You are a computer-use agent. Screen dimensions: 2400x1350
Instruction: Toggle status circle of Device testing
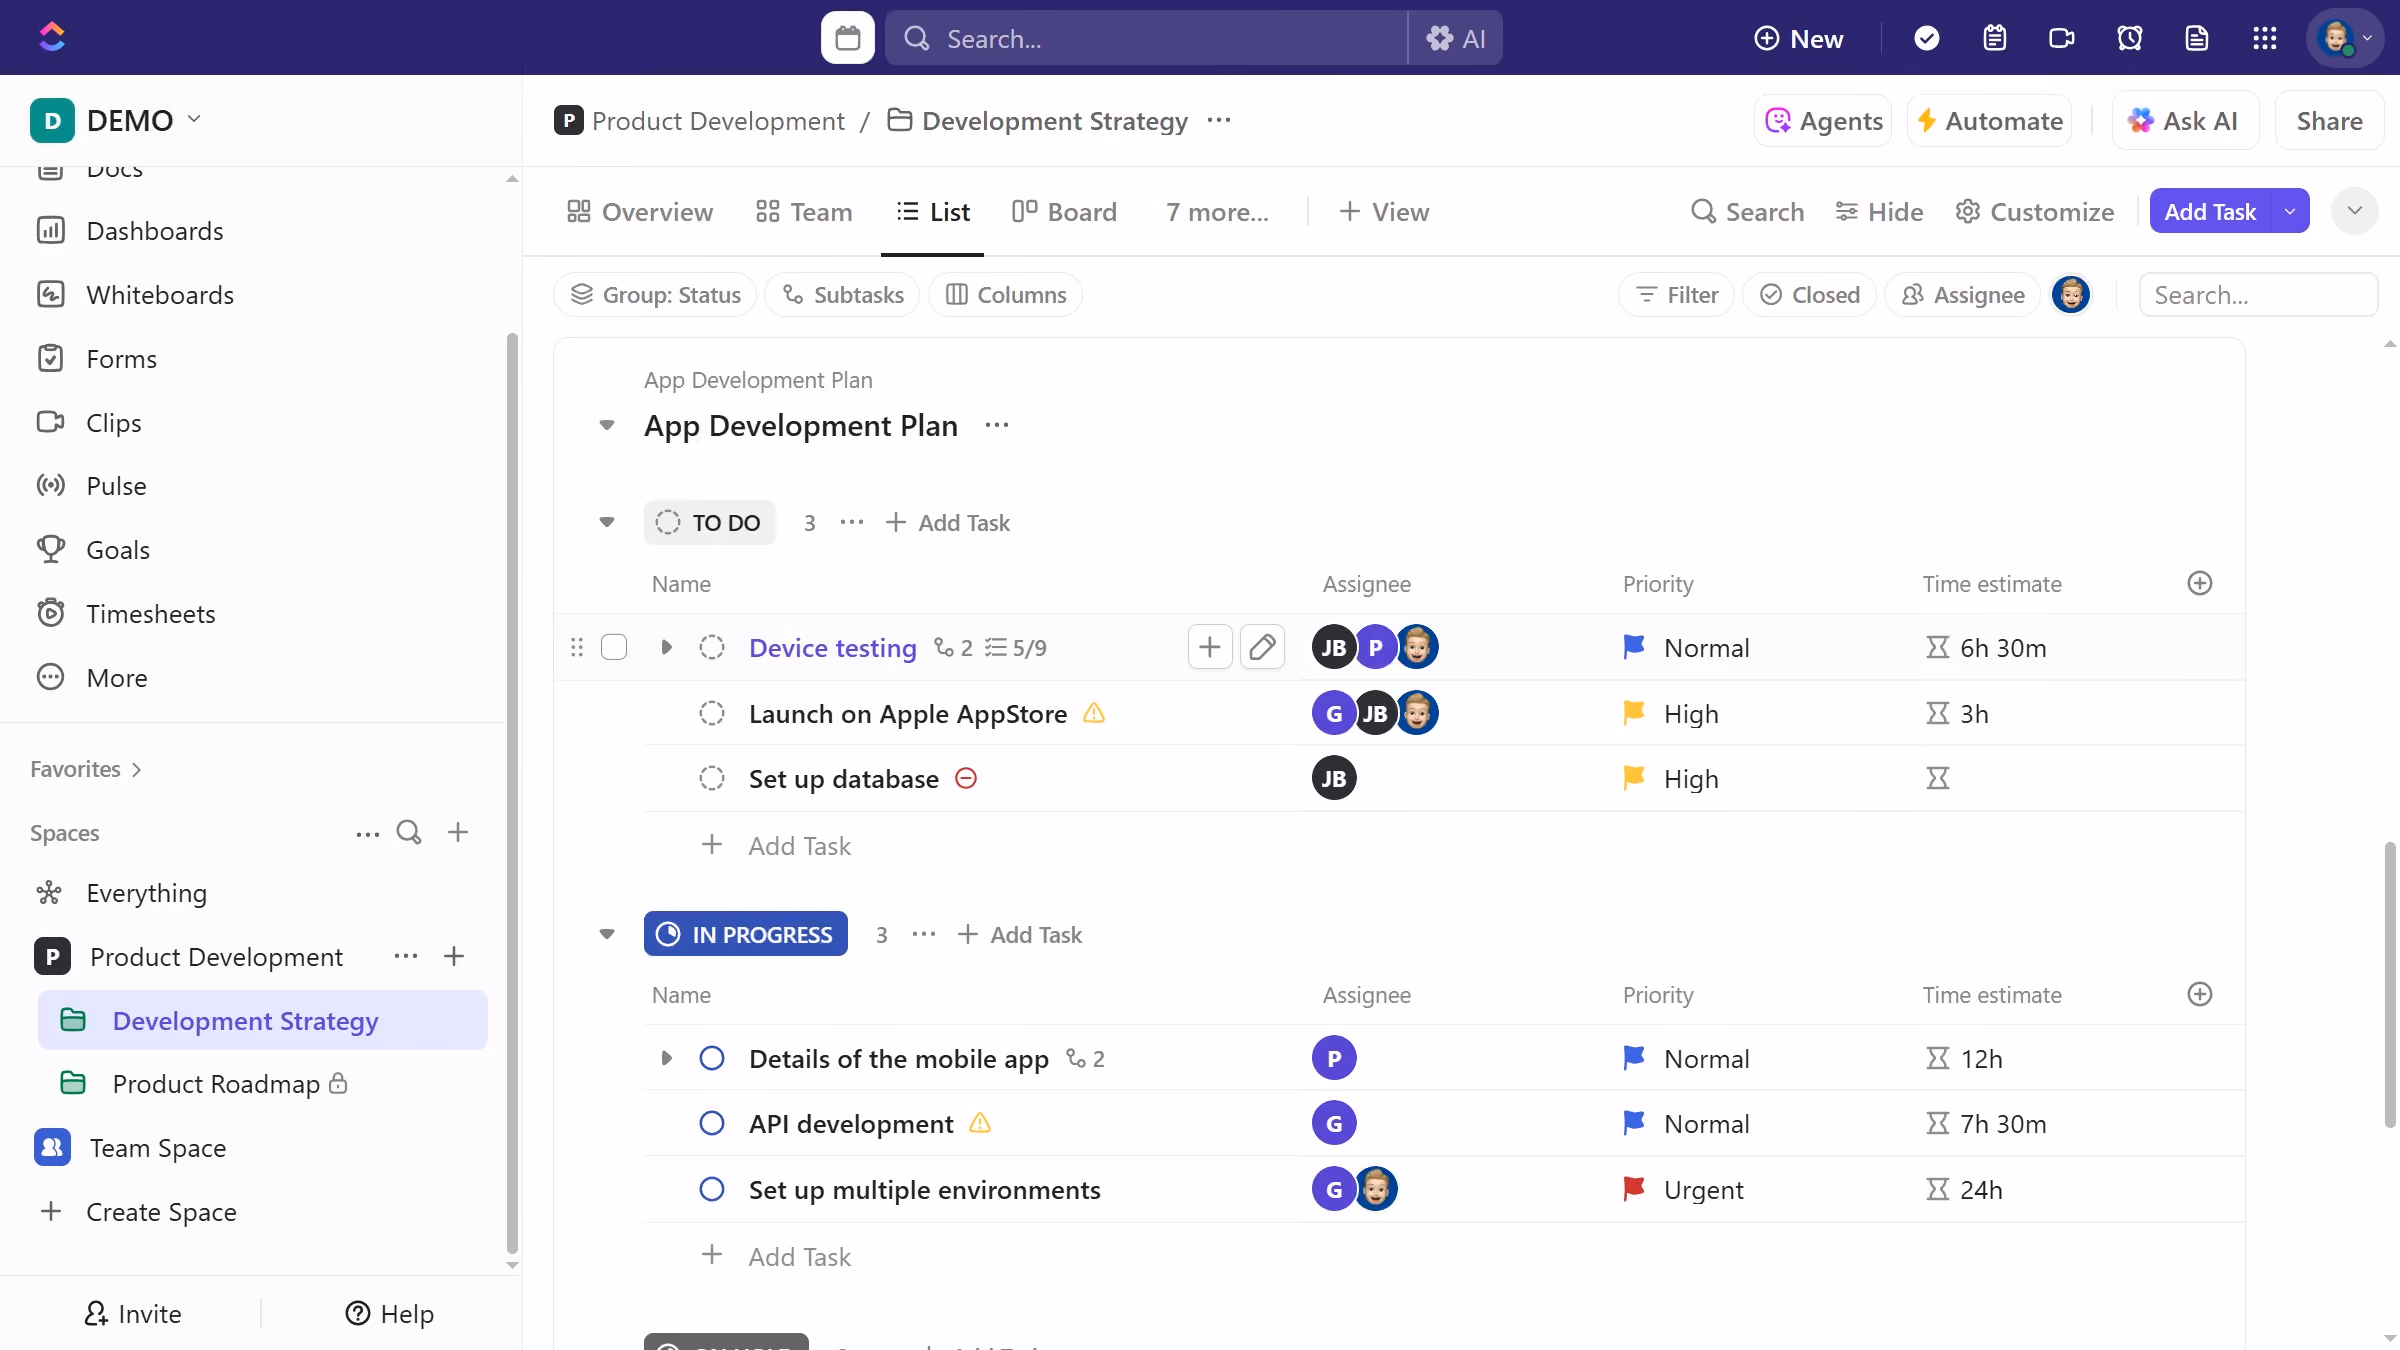(711, 647)
